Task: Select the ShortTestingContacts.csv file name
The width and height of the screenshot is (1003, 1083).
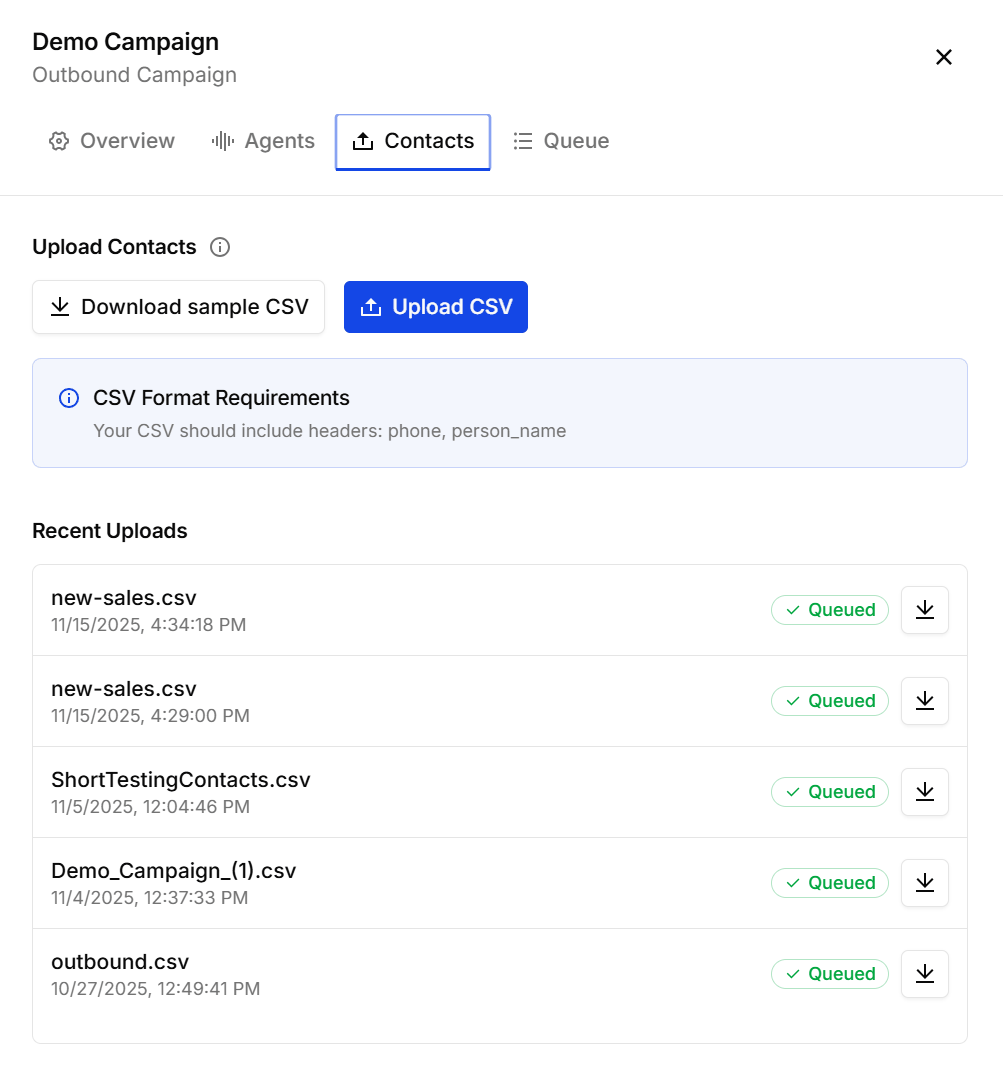Action: [181, 780]
